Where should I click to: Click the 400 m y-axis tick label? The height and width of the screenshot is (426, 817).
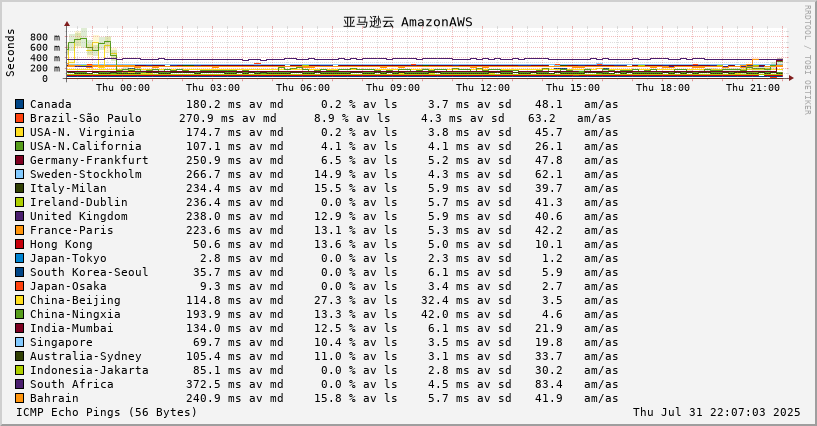(45, 58)
